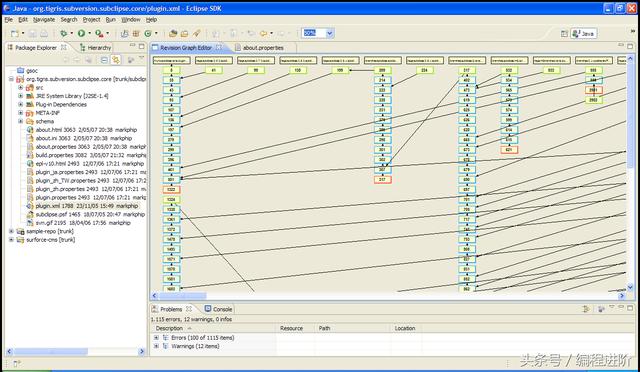Open the Debug dropdown arrow
The image size is (640, 372).
click(x=71, y=33)
